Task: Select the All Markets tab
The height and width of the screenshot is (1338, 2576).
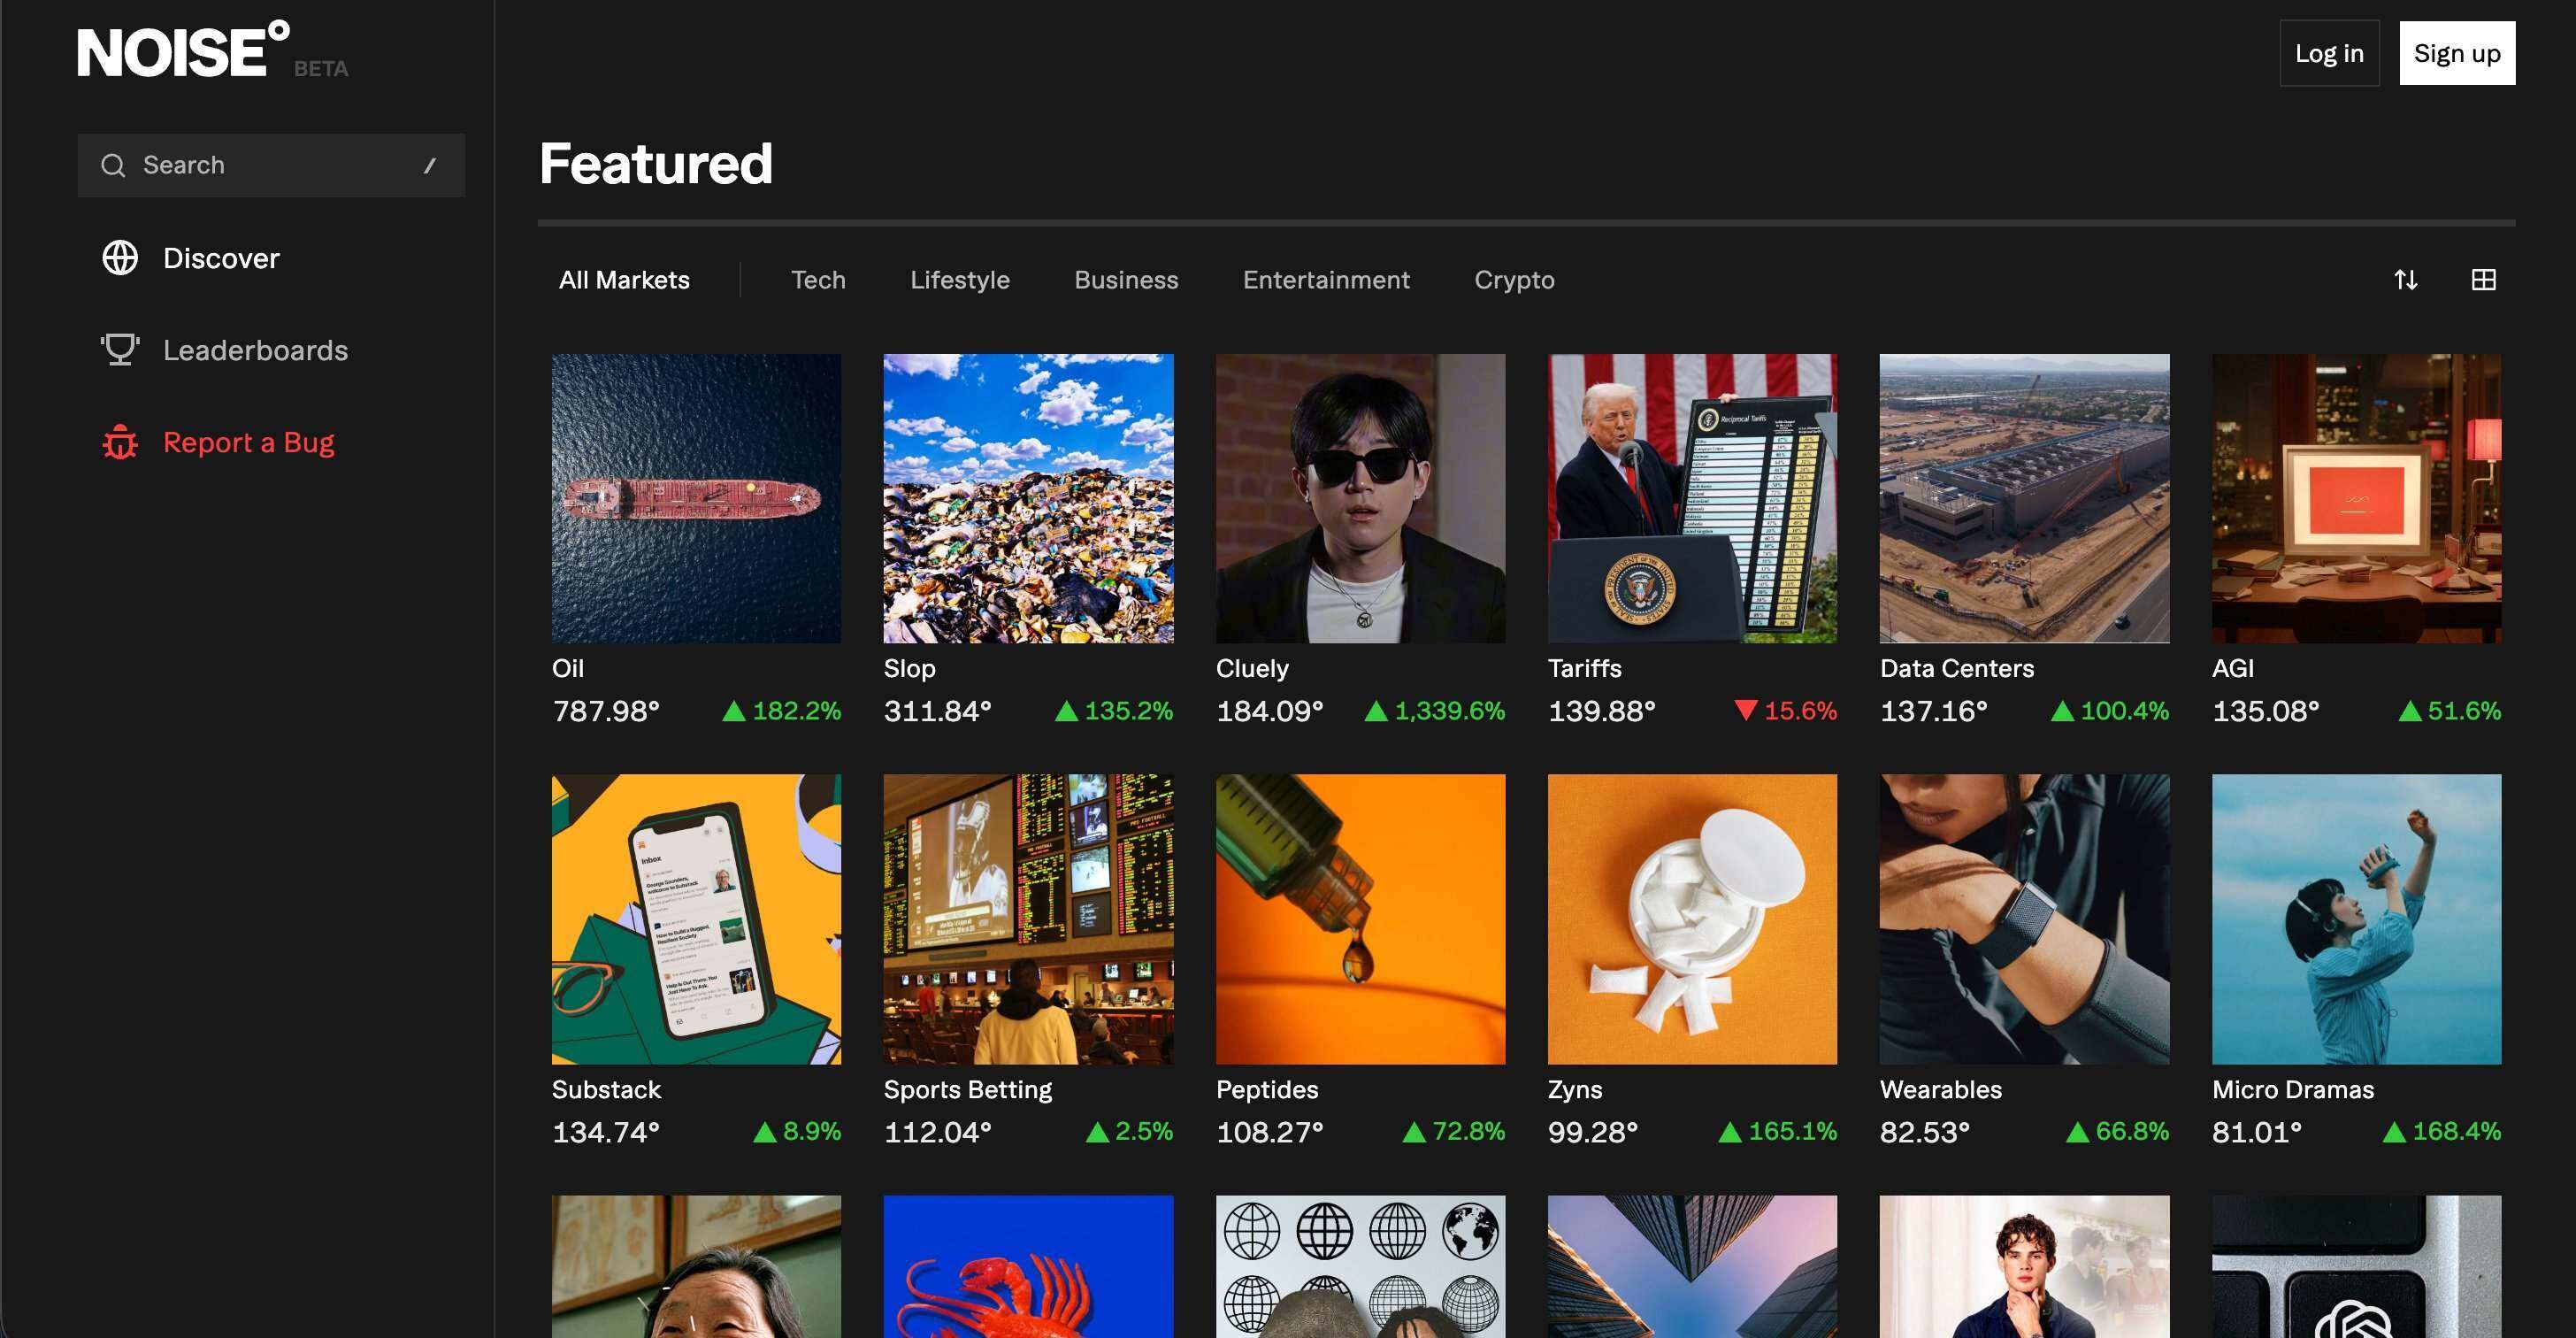Action: tap(624, 280)
